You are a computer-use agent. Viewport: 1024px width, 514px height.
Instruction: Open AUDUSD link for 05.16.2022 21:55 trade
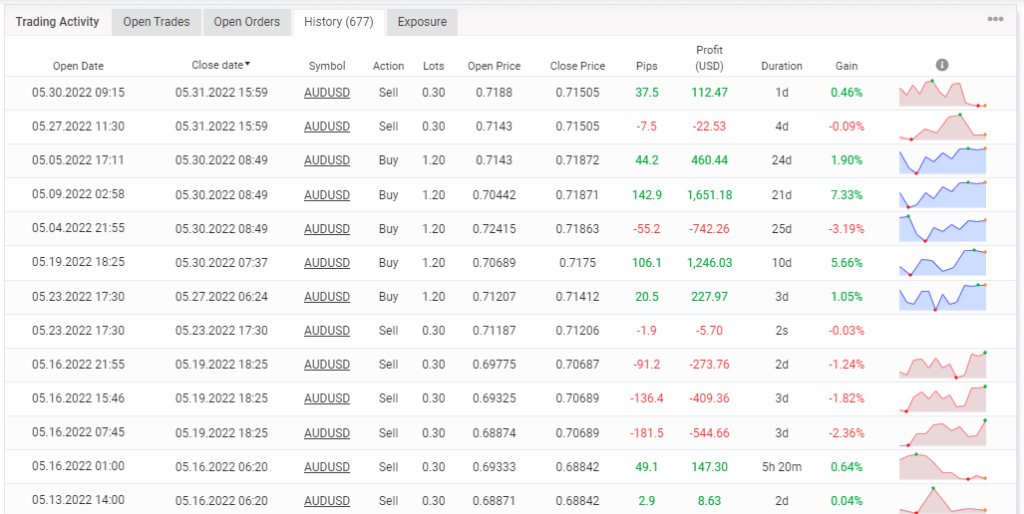[327, 364]
